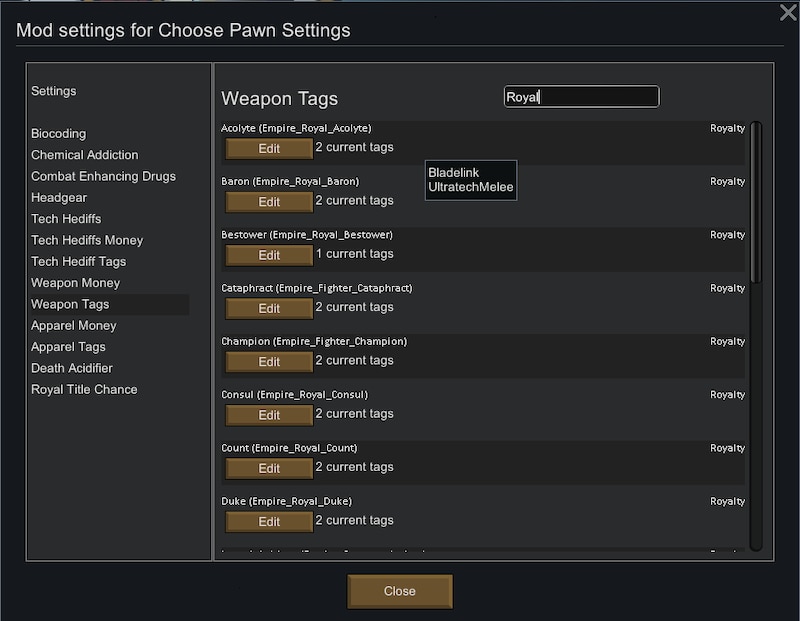The width and height of the screenshot is (800, 621).
Task: Edit weapon tags for Duke
Action: [269, 522]
